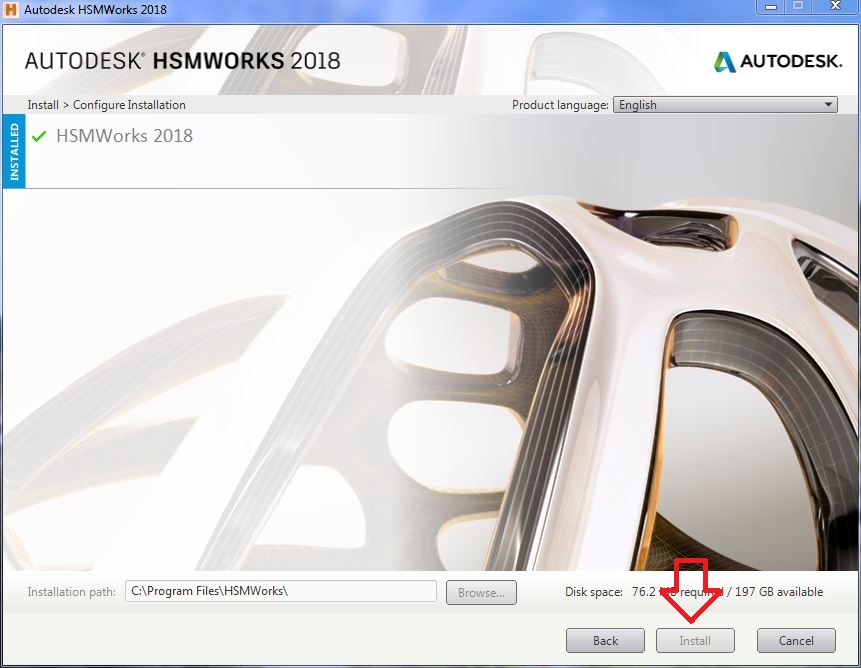Viewport: 861px width, 668px height.
Task: Click the HSMWorks H icon in the title bar
Action: 10,9
